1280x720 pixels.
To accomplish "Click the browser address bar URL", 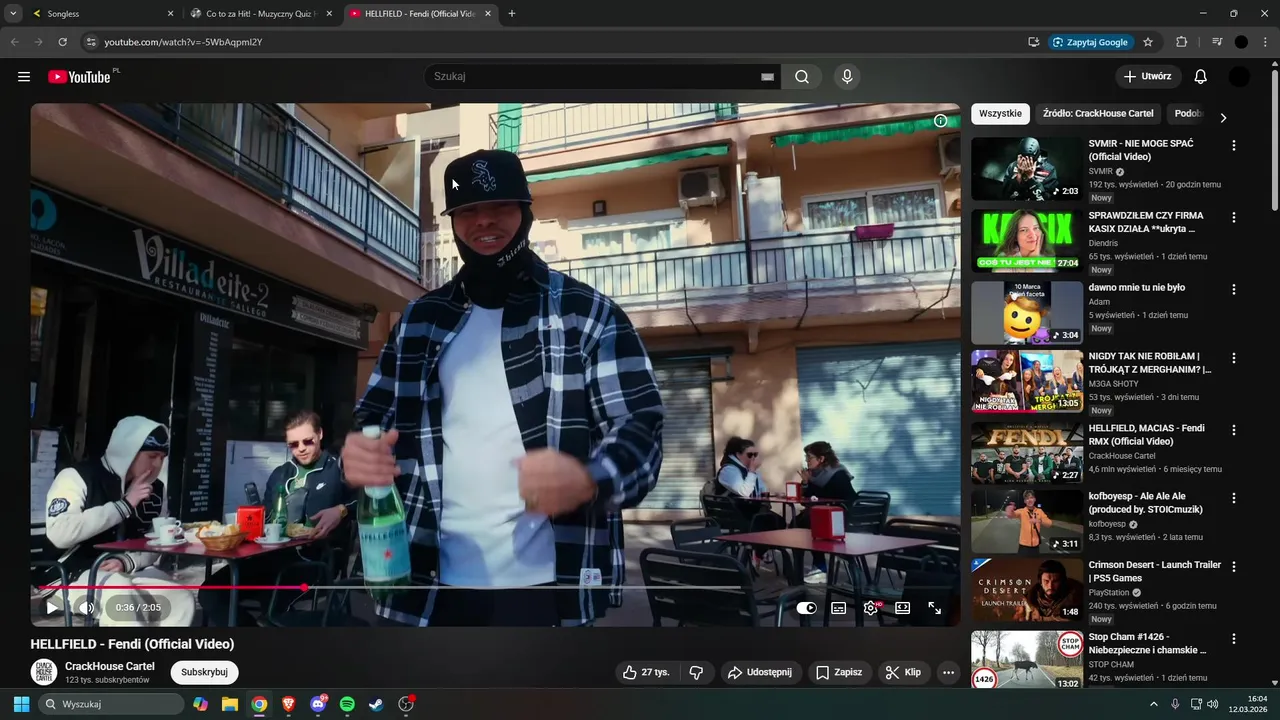I will [183, 42].
